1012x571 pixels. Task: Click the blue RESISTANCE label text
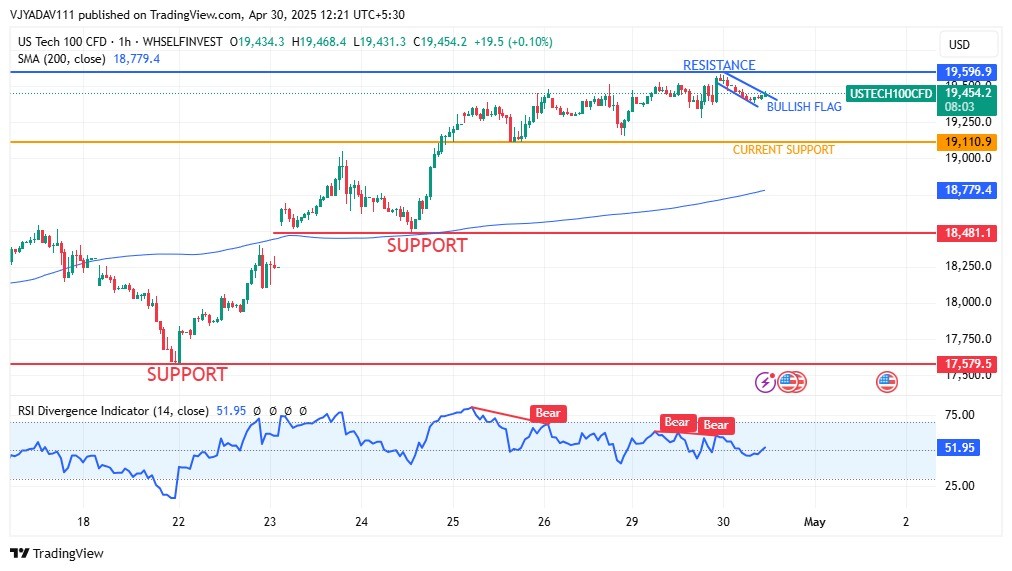719,65
